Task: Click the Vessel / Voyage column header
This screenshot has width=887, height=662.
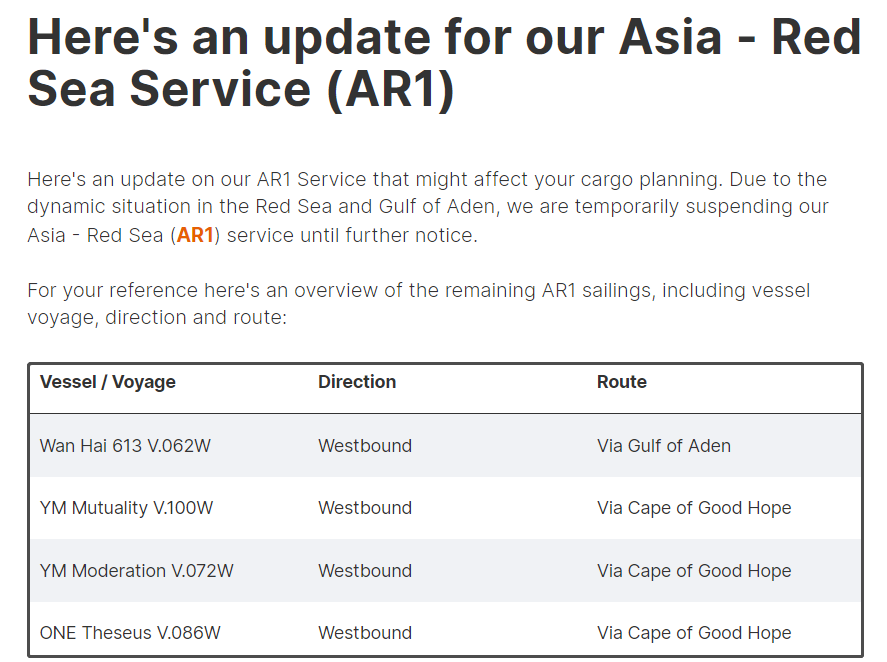Action: 107,382
